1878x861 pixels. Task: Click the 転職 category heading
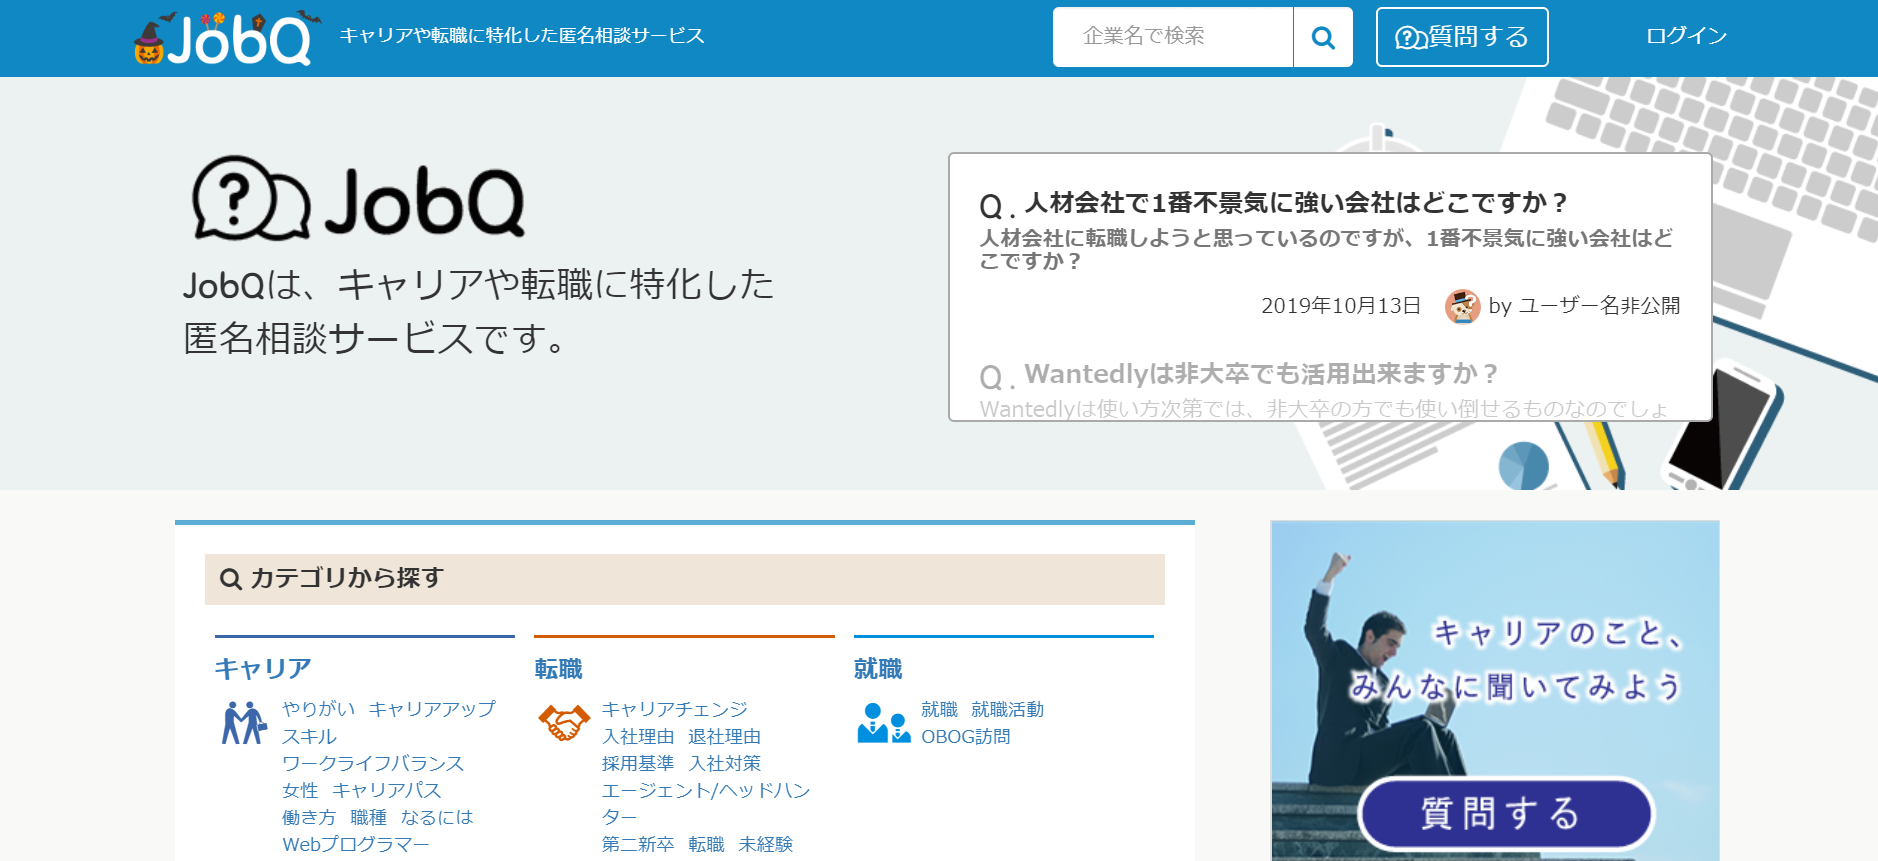point(558,668)
